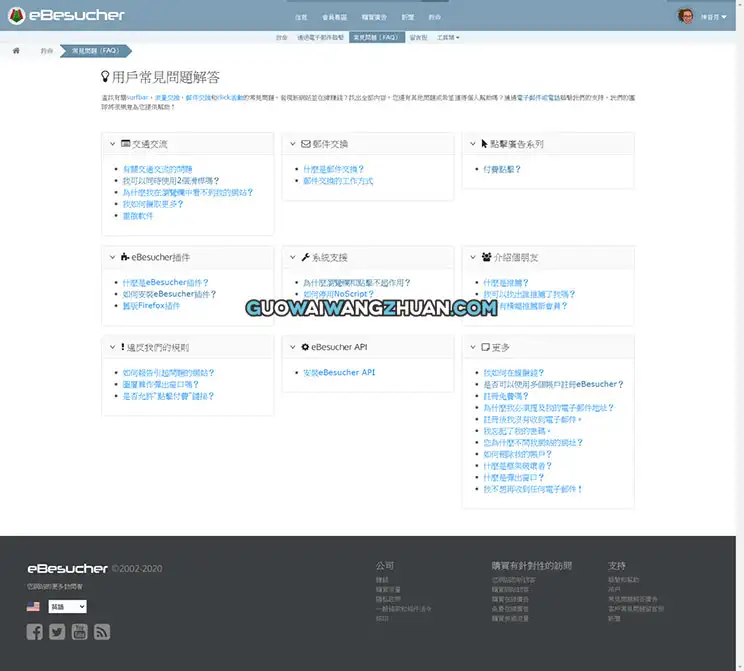Open link 舊版Firefox插件

coord(151,306)
